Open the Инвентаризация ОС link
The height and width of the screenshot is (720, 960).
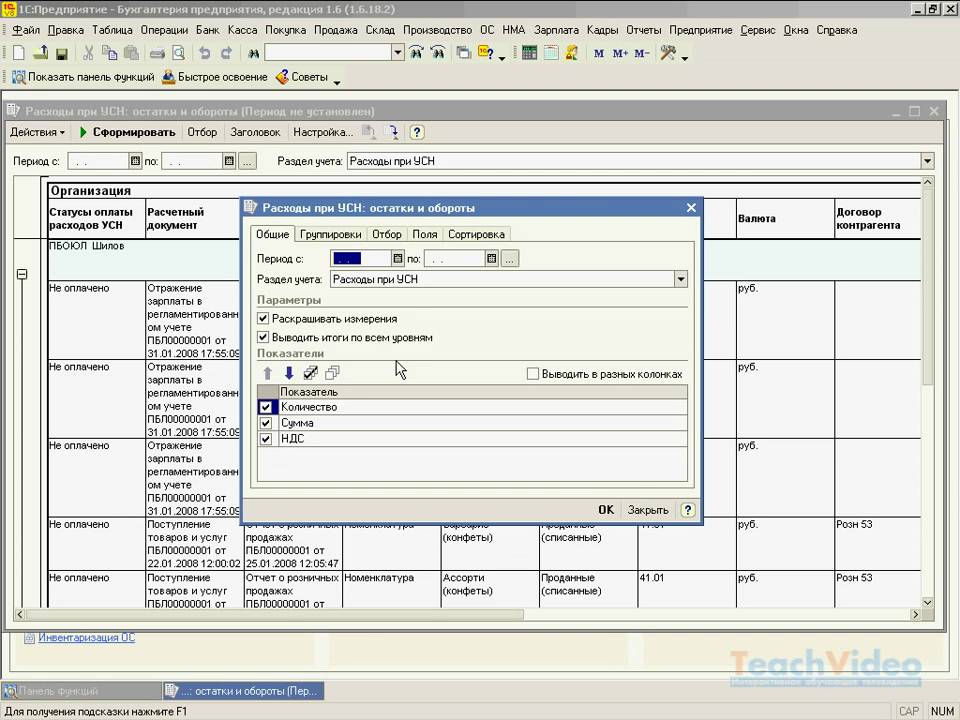(86, 637)
